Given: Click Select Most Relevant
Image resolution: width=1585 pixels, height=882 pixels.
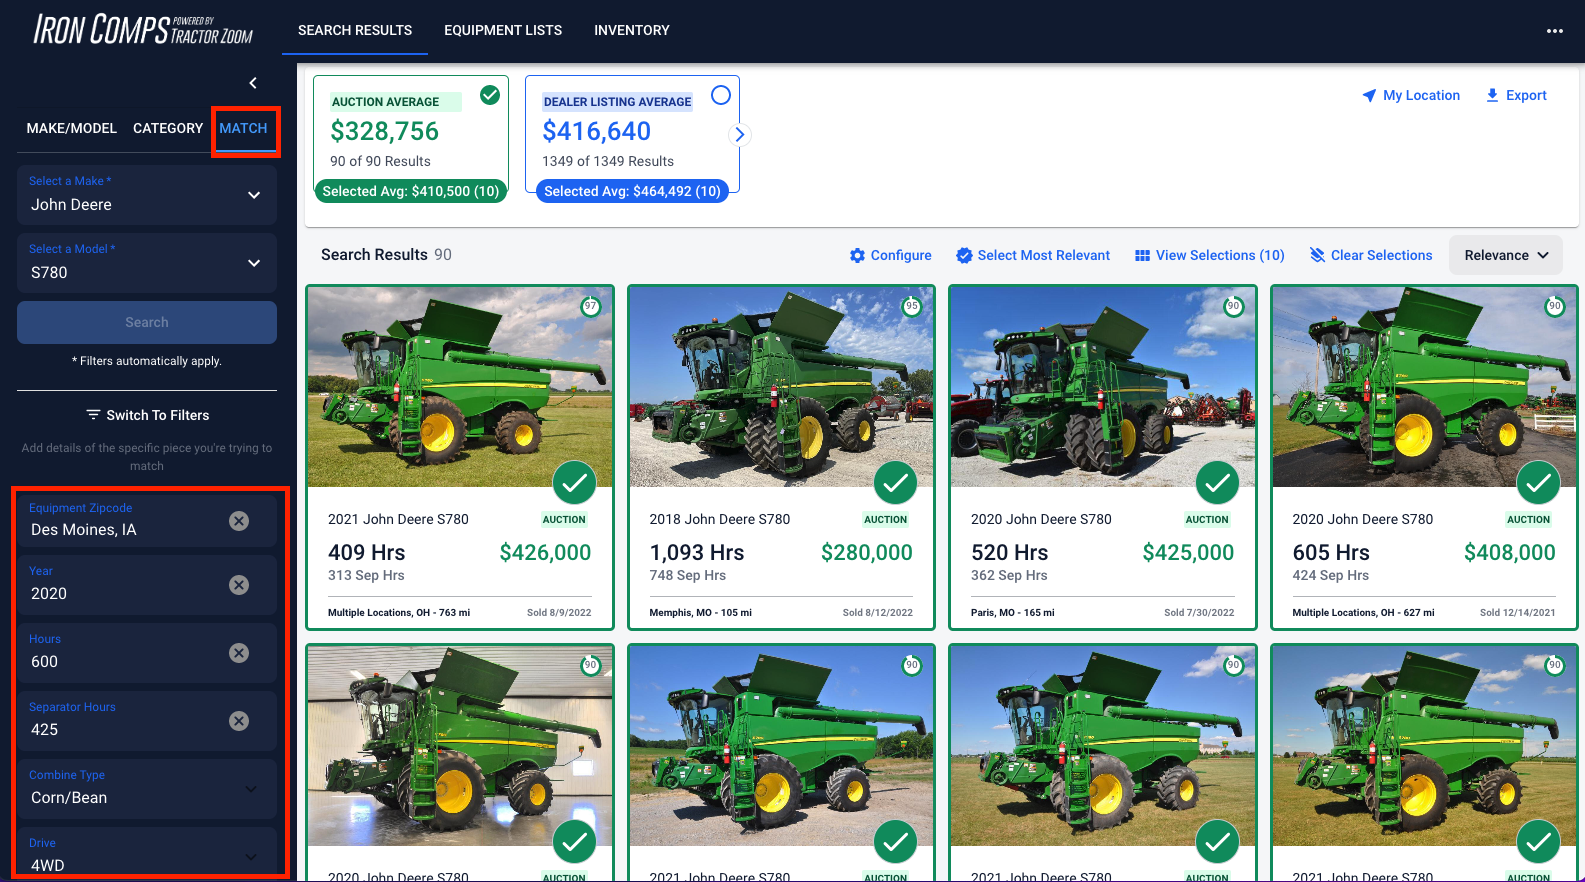Looking at the screenshot, I should [x=1033, y=255].
